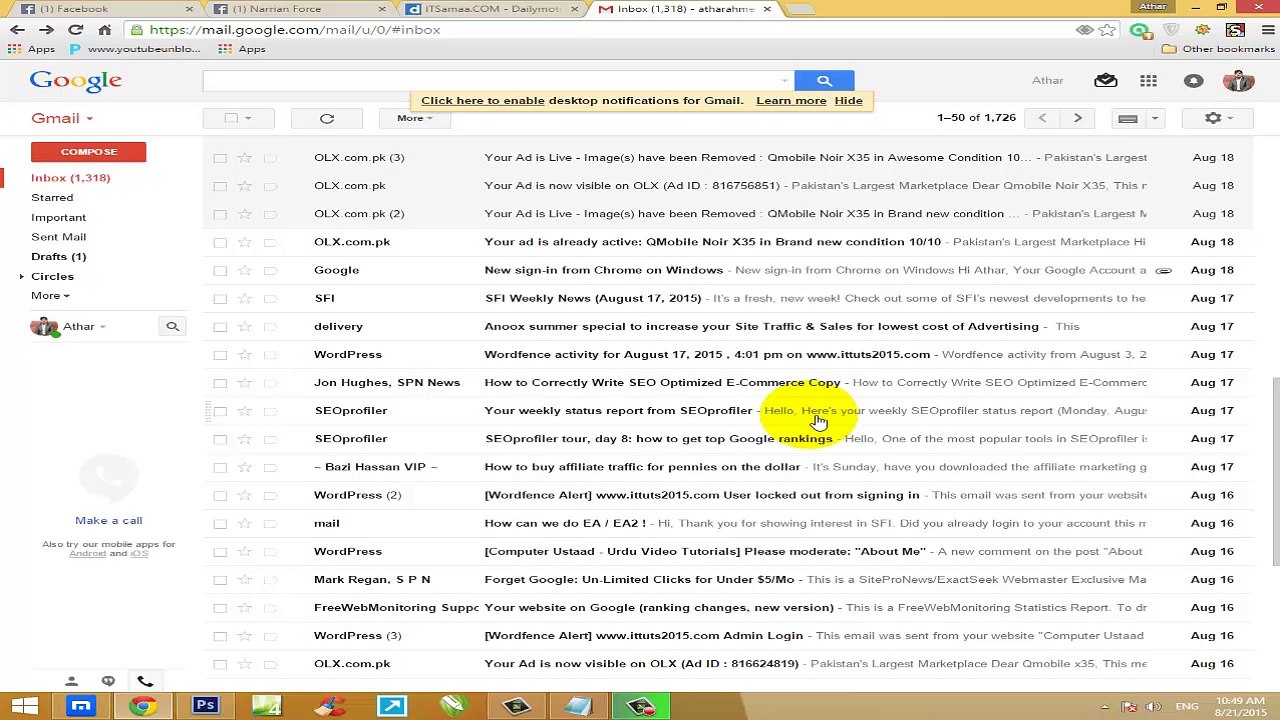
Task: Tick the checkbox for Google sign-in email
Action: 220,270
